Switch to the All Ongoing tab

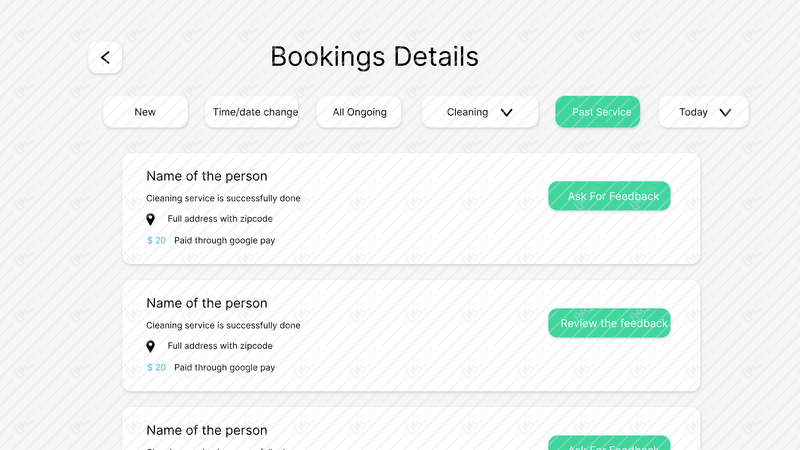359,112
